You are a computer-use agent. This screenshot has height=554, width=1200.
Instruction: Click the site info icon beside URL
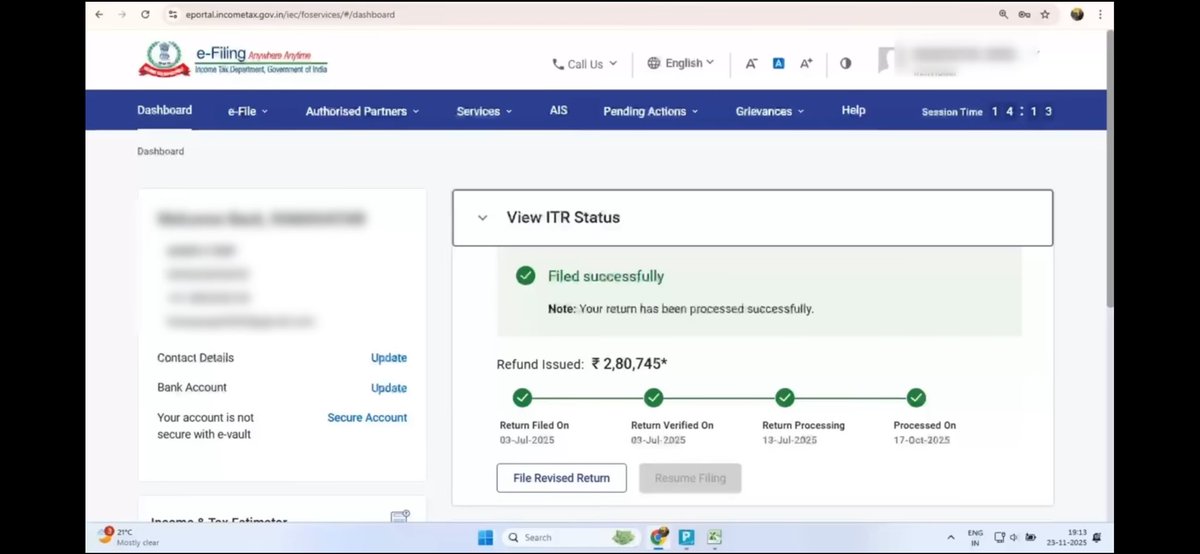click(x=173, y=15)
